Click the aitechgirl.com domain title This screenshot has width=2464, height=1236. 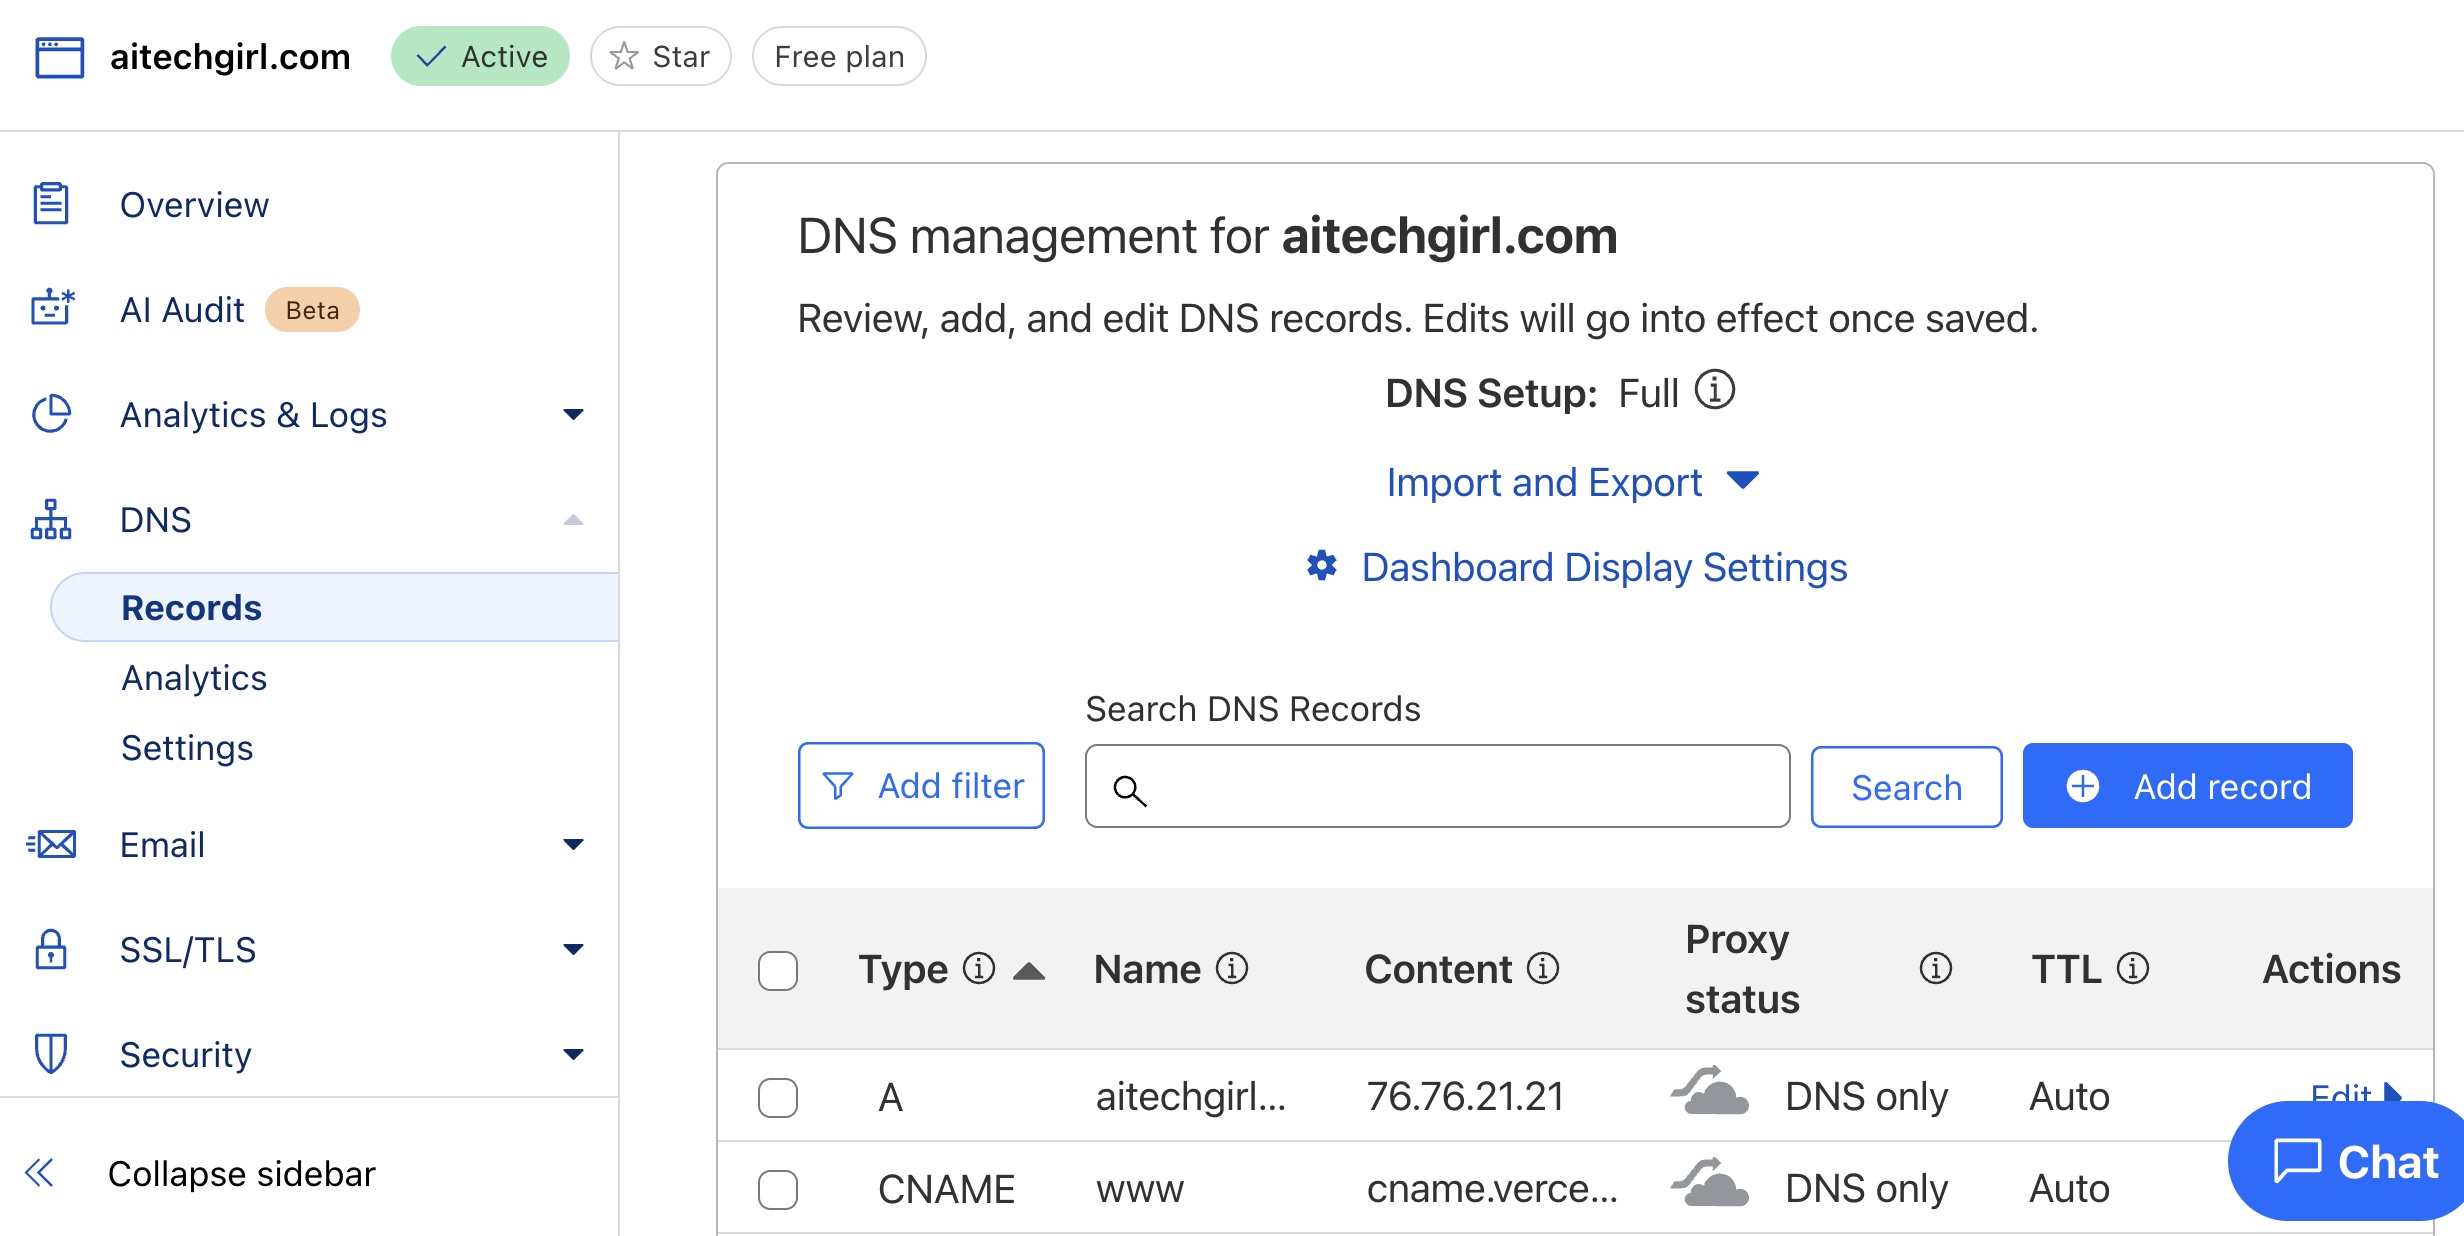pos(230,56)
